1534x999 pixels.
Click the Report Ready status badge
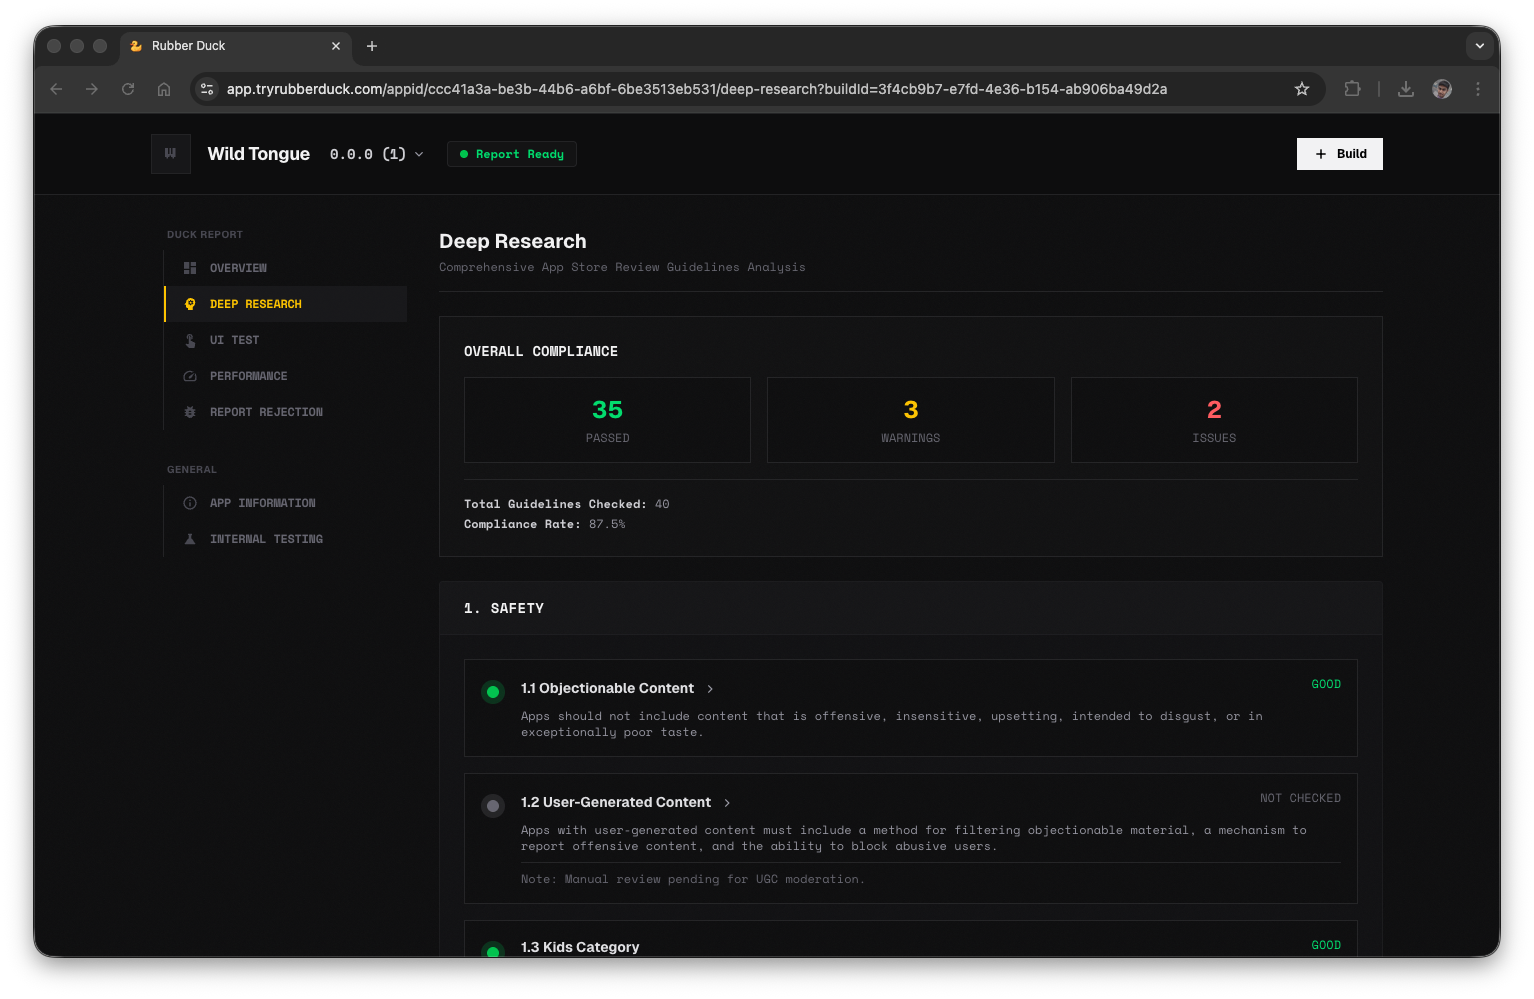[511, 154]
